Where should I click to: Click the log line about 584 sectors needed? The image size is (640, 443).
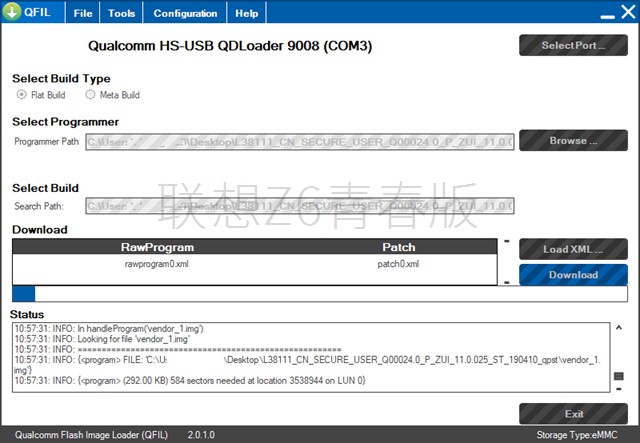point(190,381)
